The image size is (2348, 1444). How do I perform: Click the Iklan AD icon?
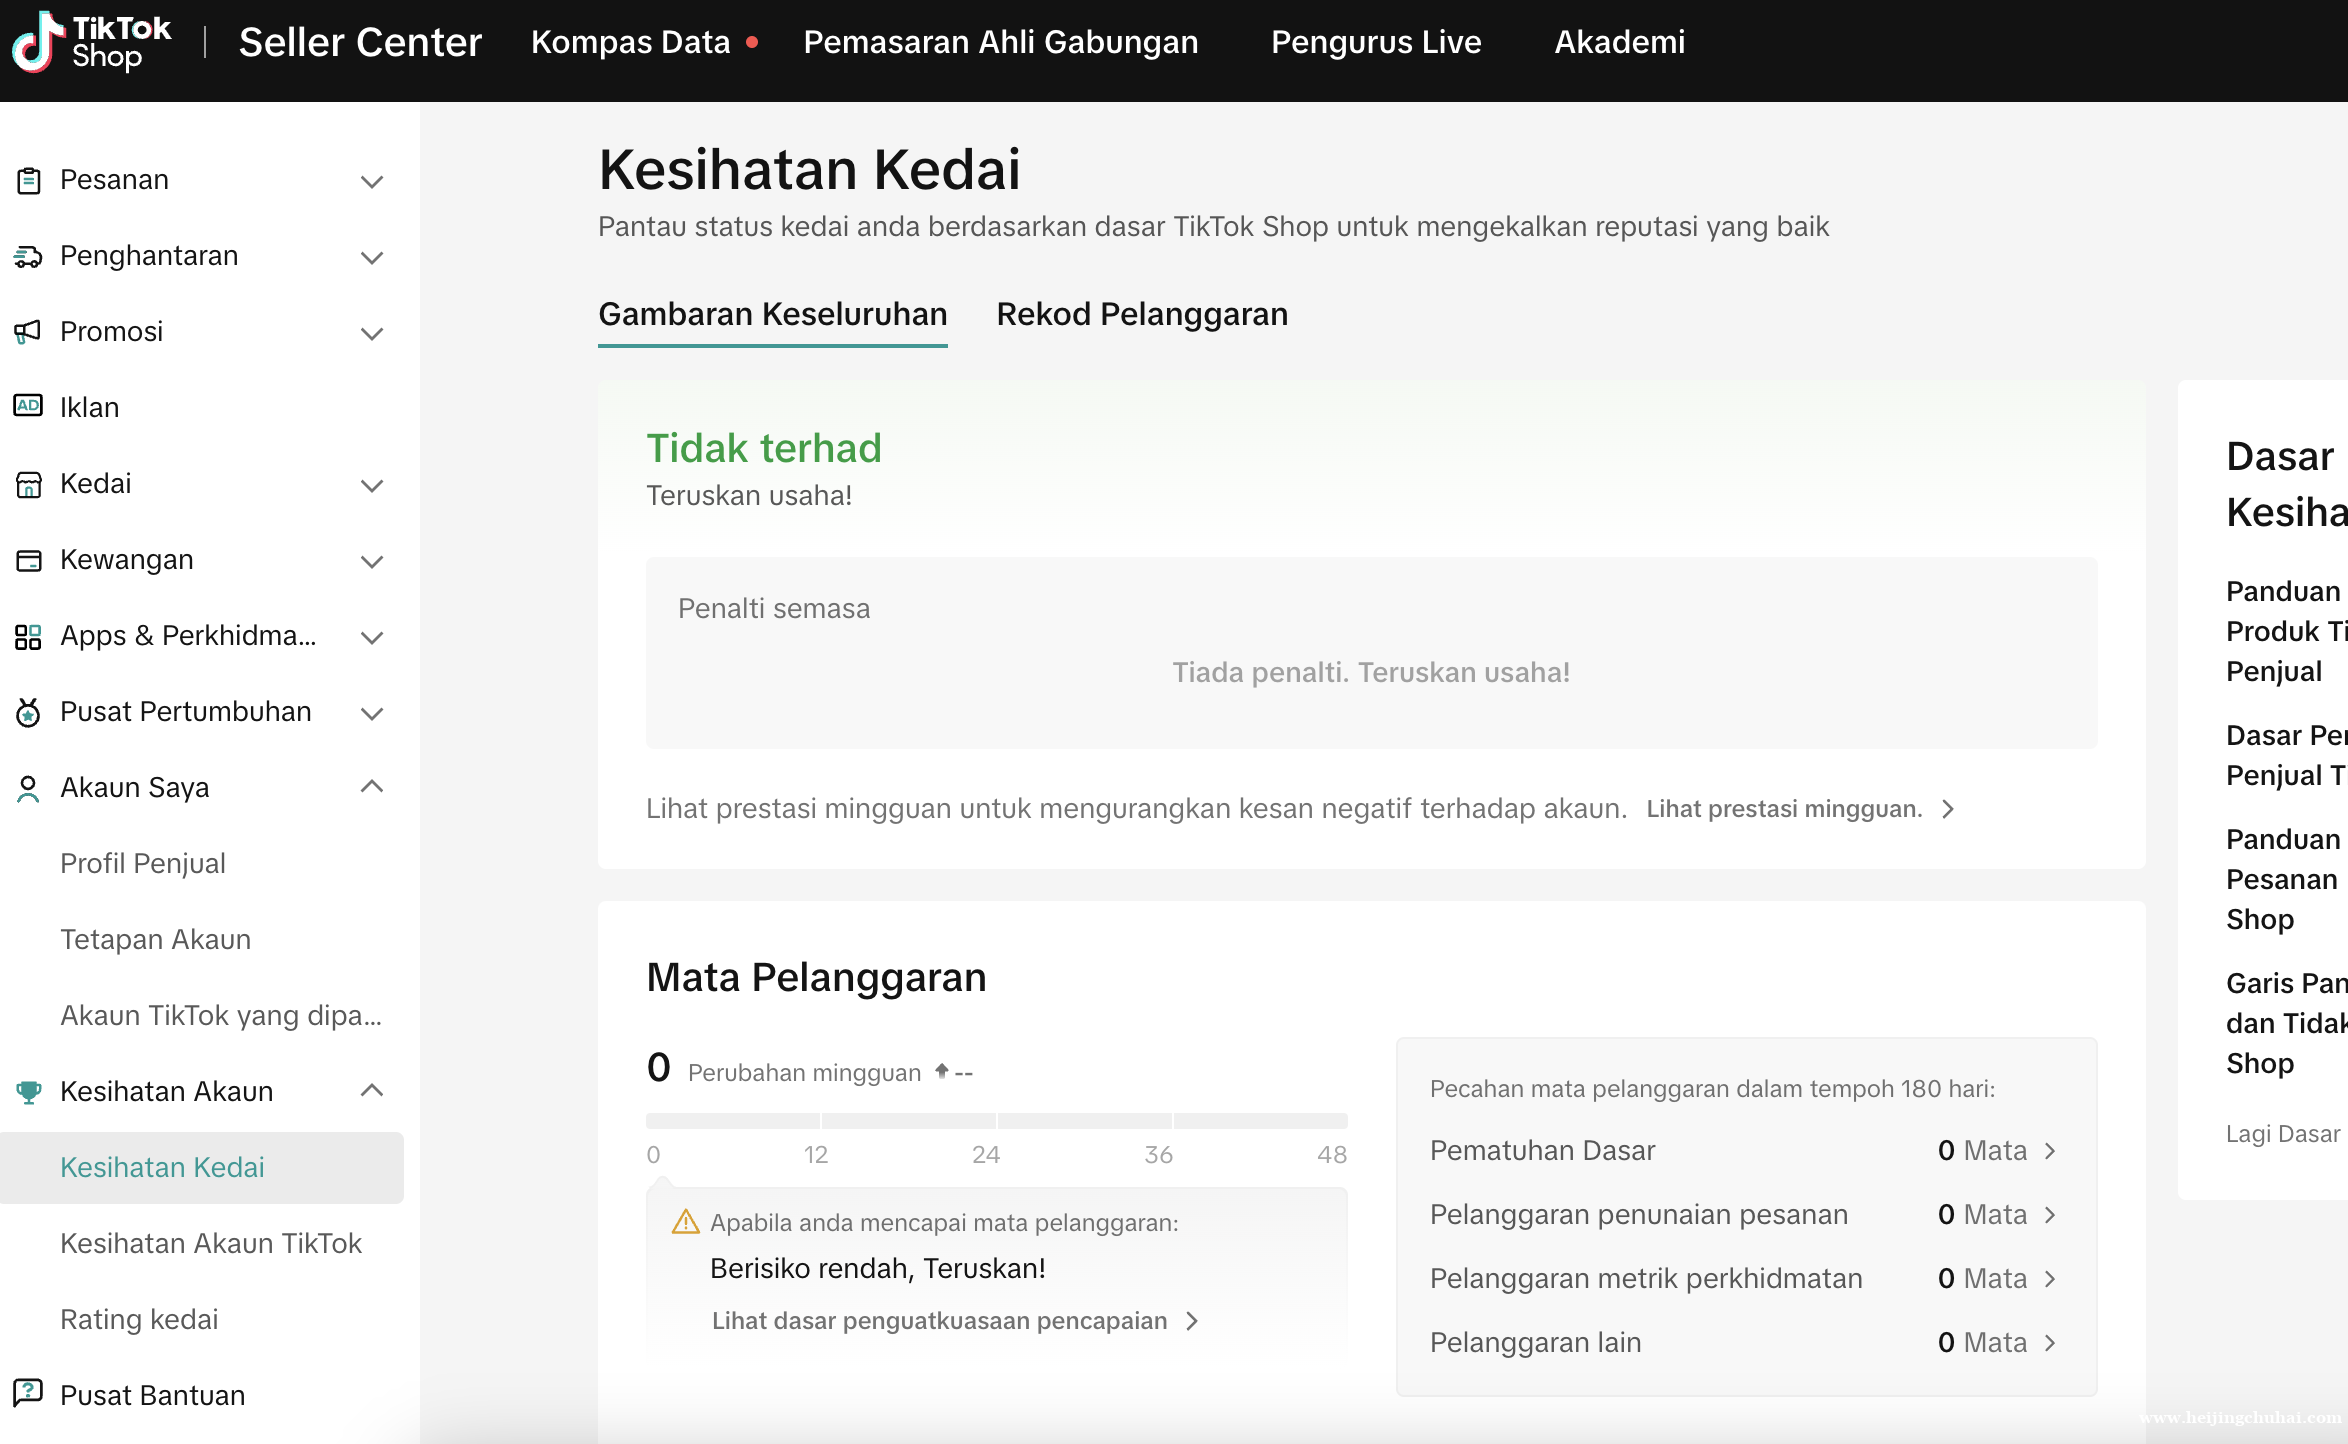(x=28, y=406)
